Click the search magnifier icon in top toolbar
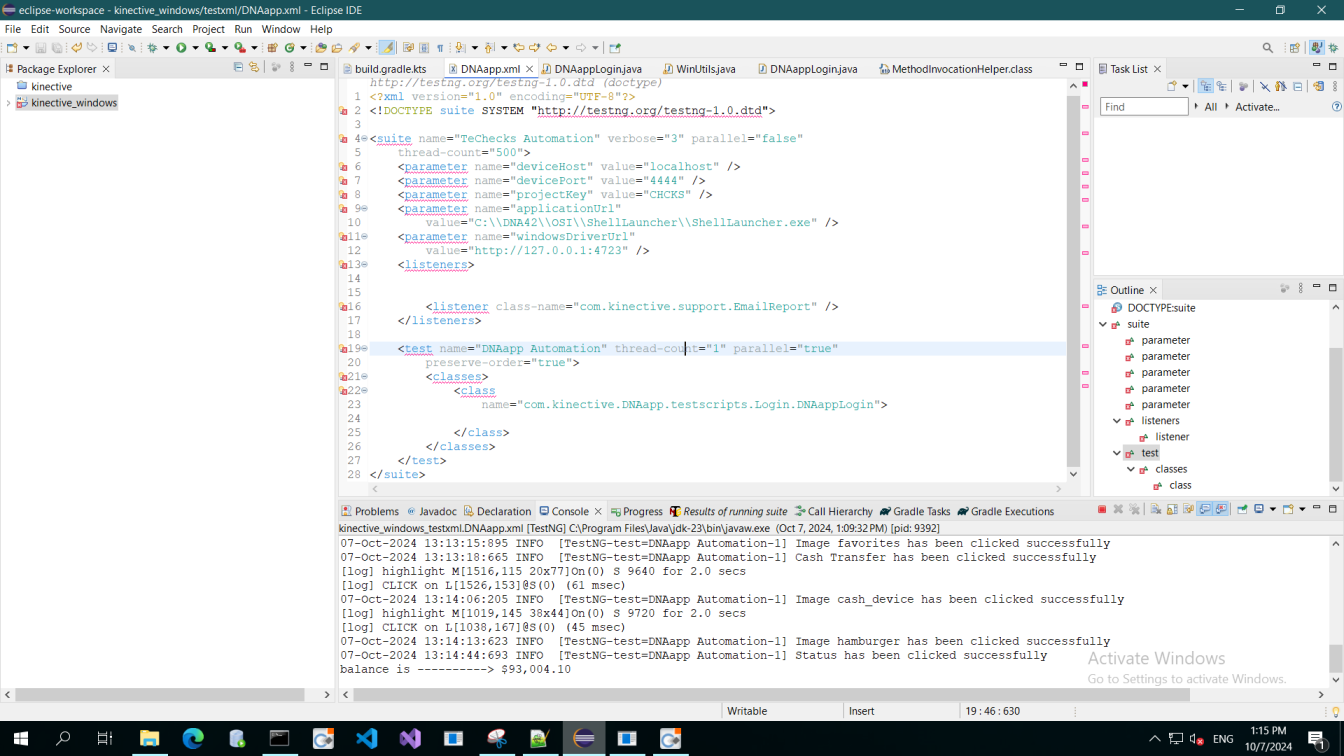 click(x=1267, y=47)
